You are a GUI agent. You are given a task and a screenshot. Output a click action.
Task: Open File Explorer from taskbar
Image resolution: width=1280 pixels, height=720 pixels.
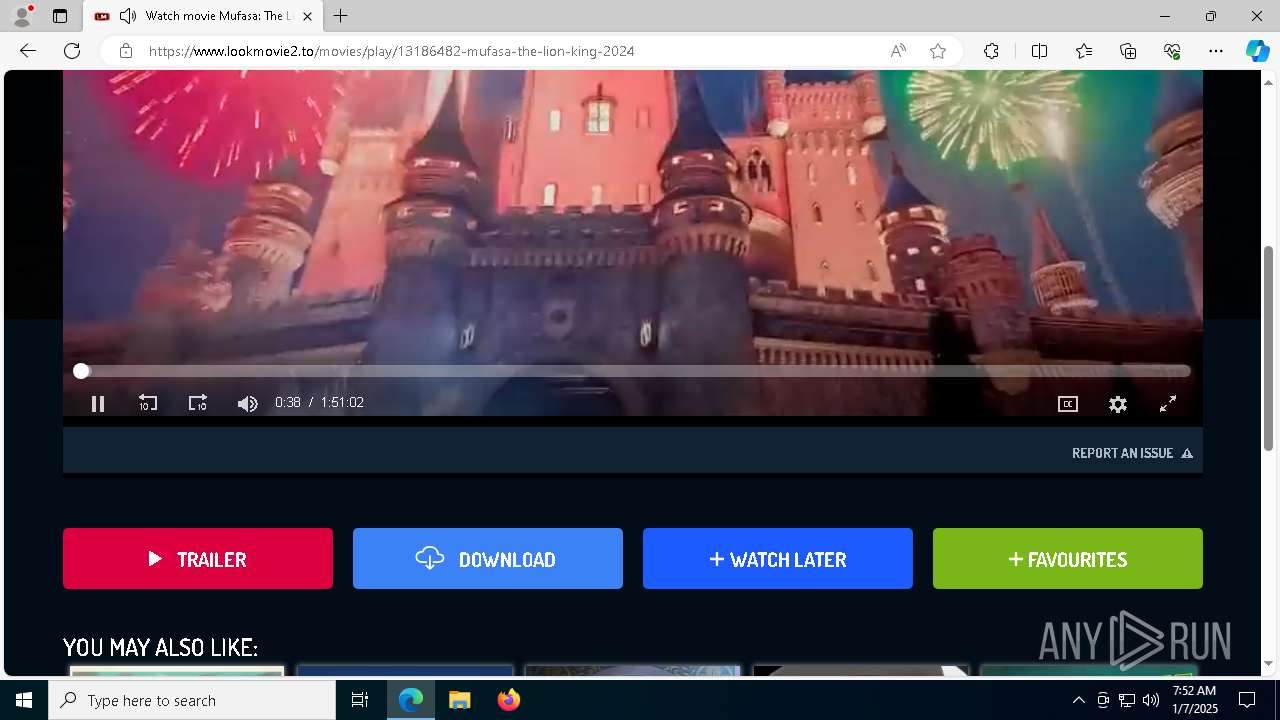[459, 700]
